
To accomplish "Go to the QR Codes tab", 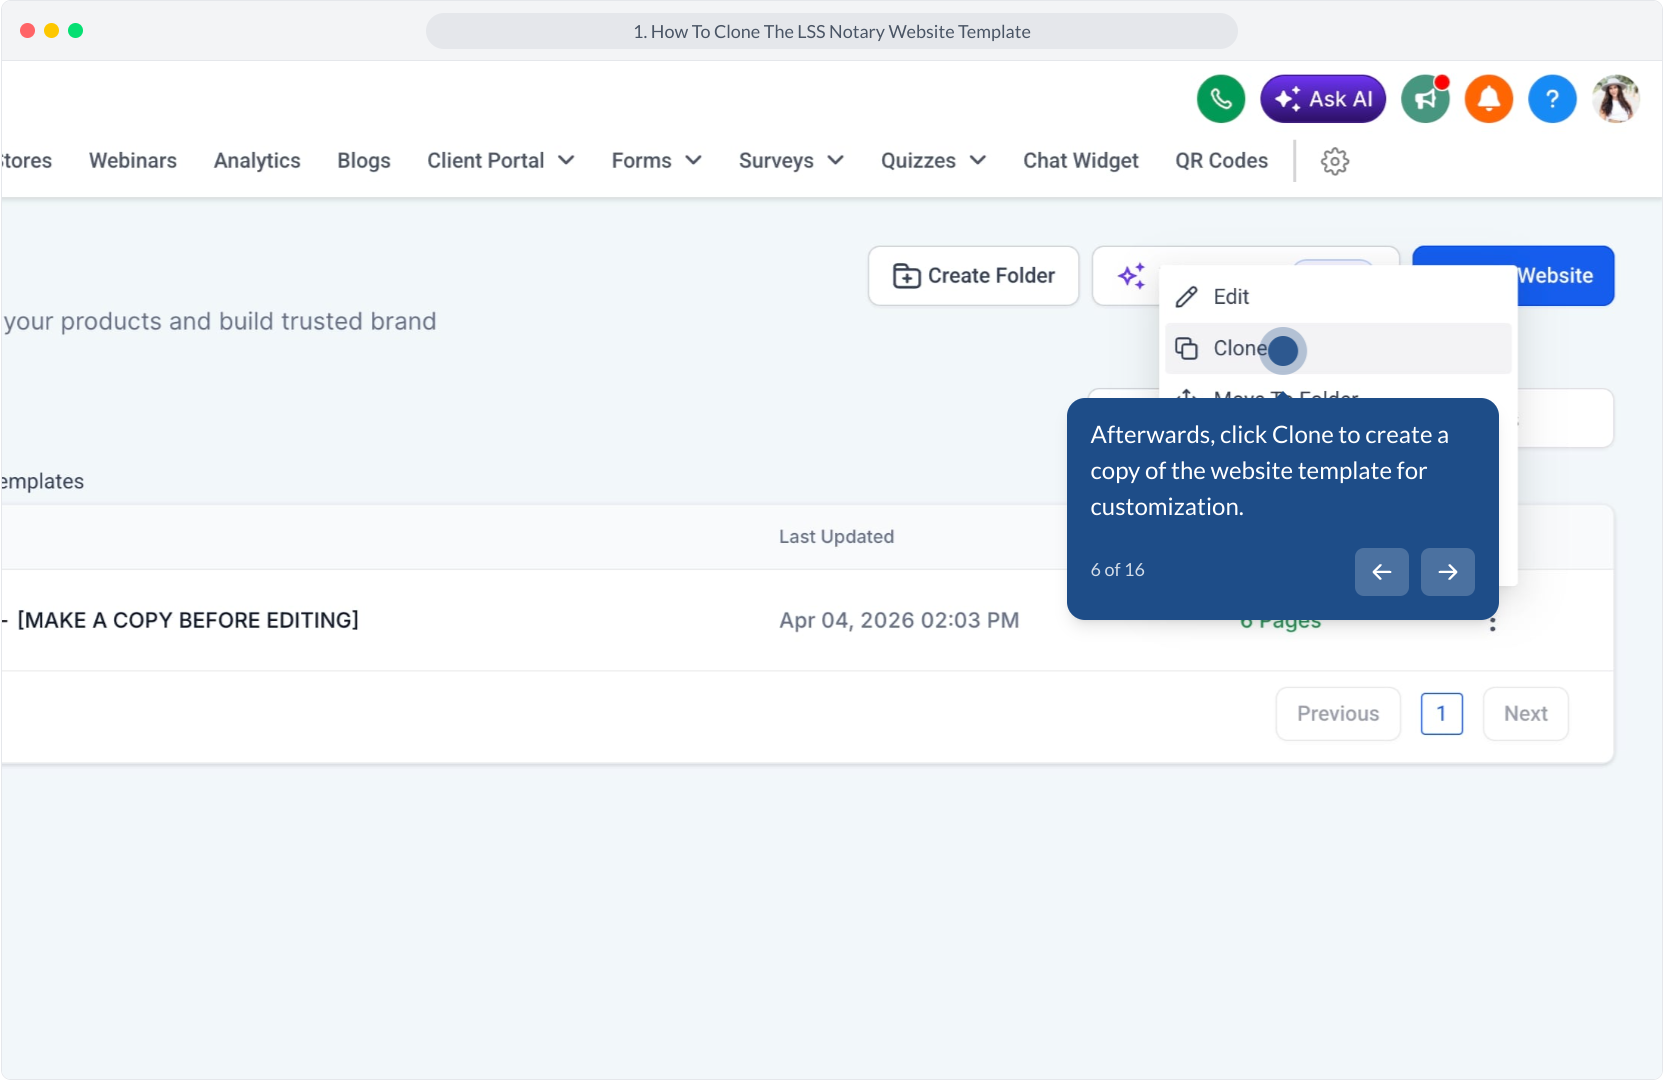I will click(1222, 161).
